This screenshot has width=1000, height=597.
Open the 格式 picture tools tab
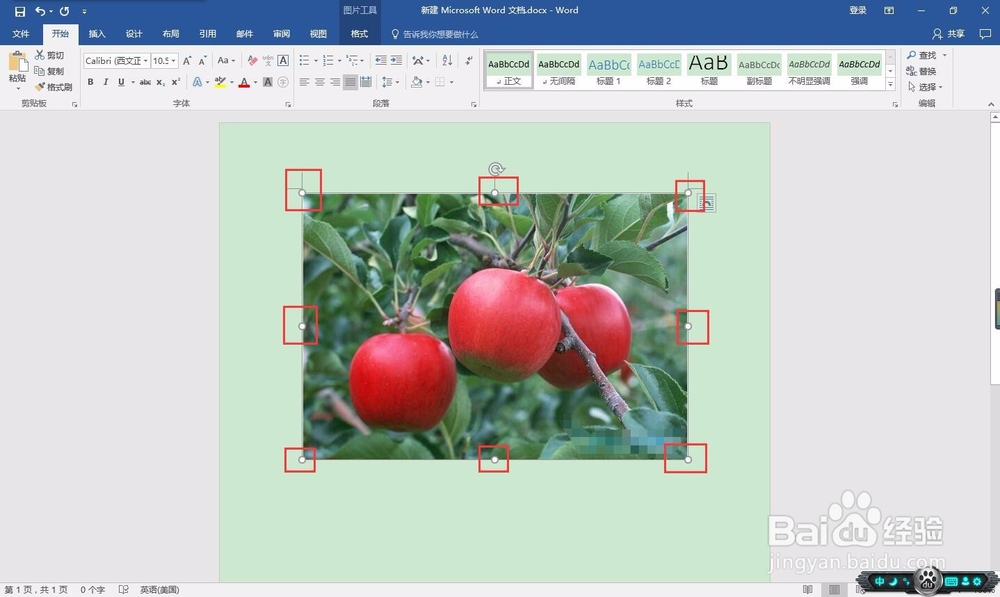pyautogui.click(x=359, y=34)
